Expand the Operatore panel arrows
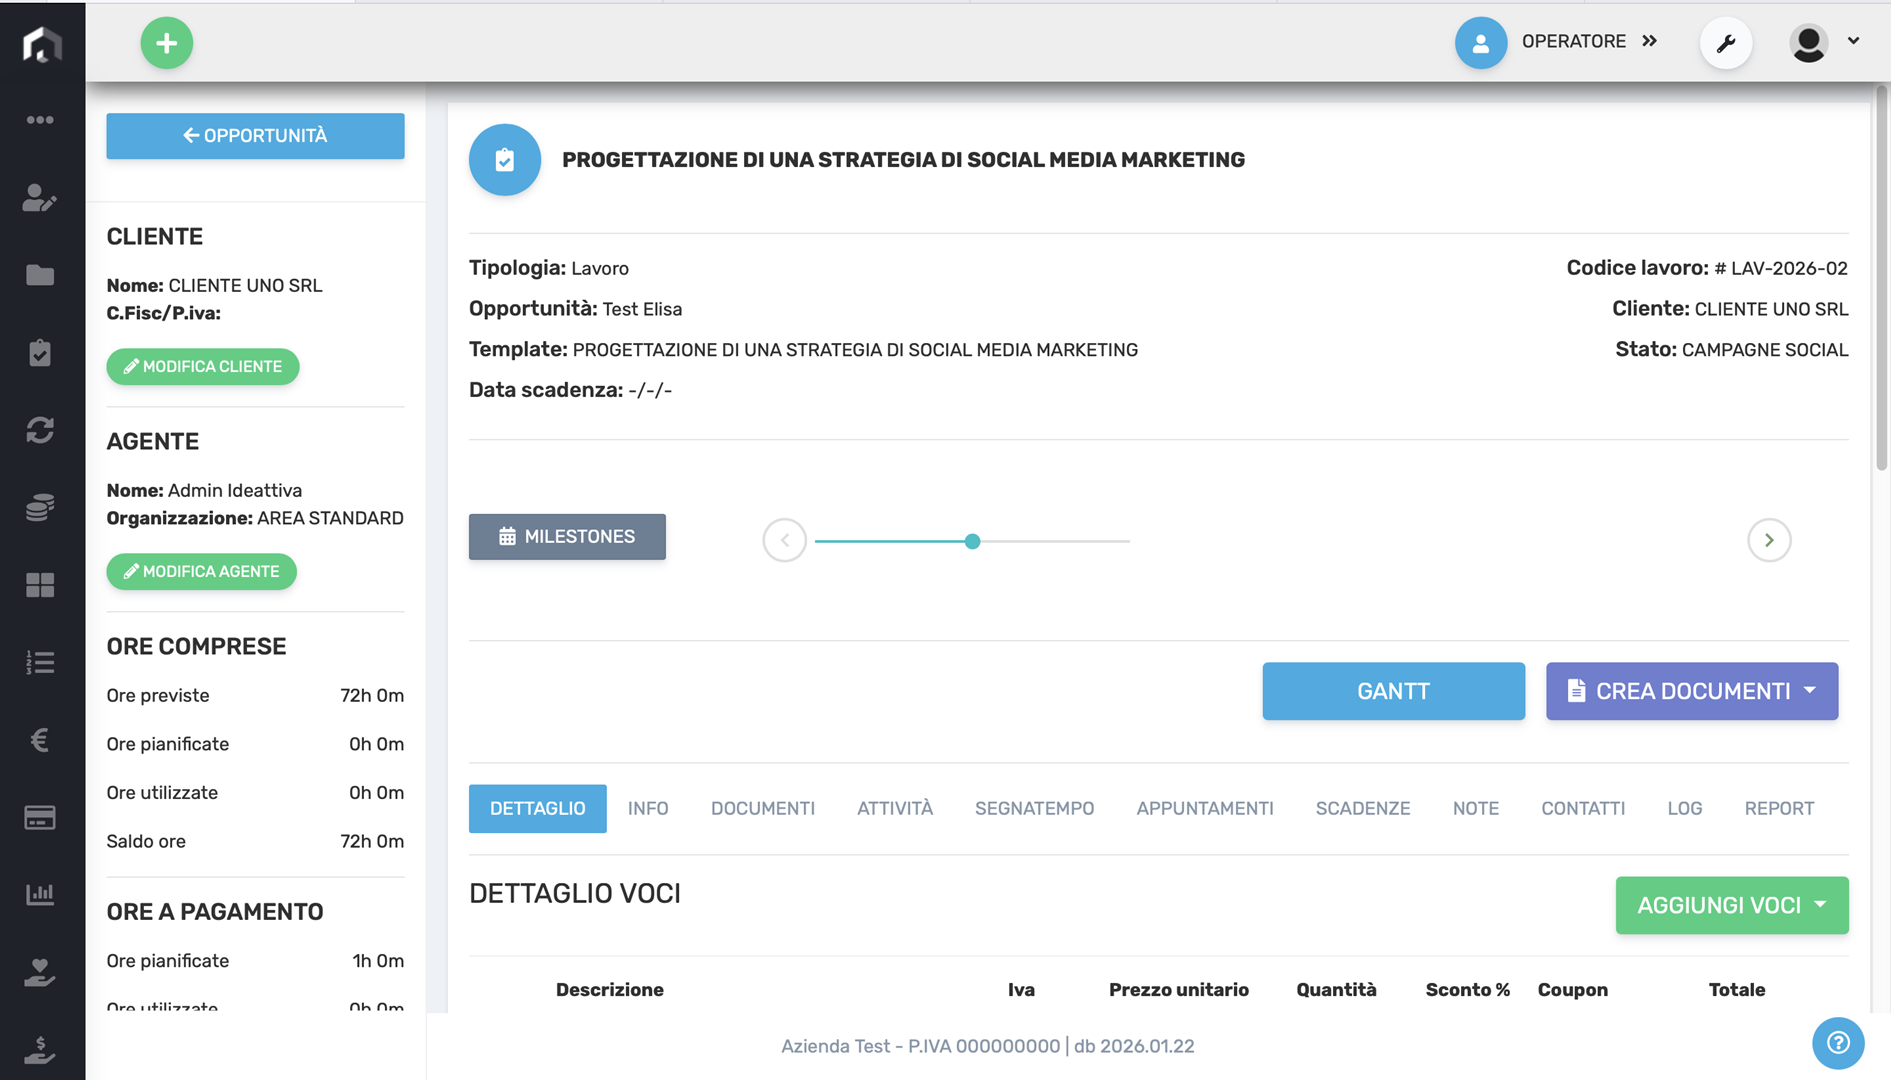 [x=1650, y=41]
